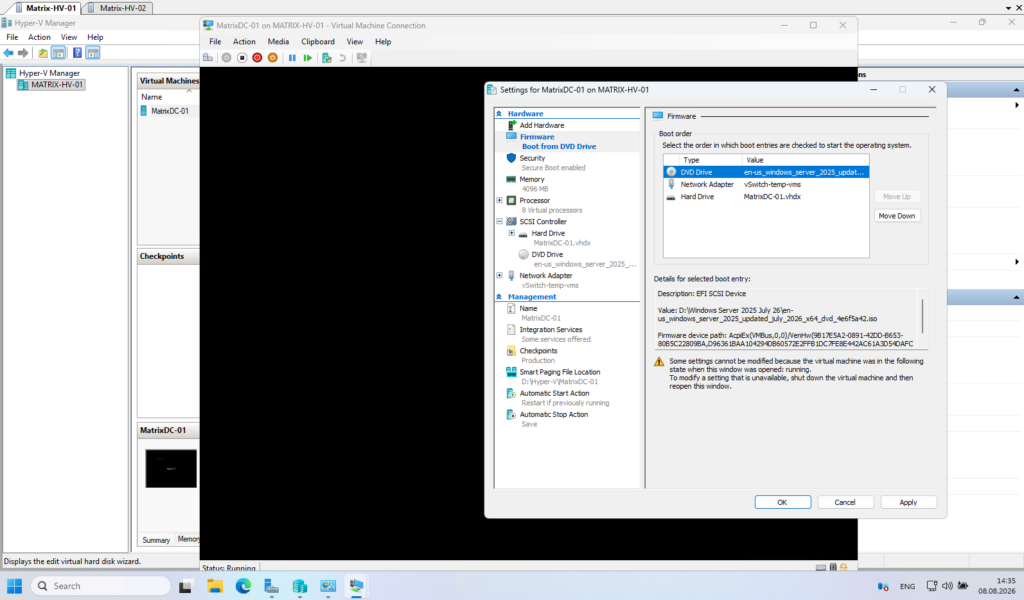Switch to the Matrix-HV-02 tab
Viewport: 1024px width, 600px height.
118,8
